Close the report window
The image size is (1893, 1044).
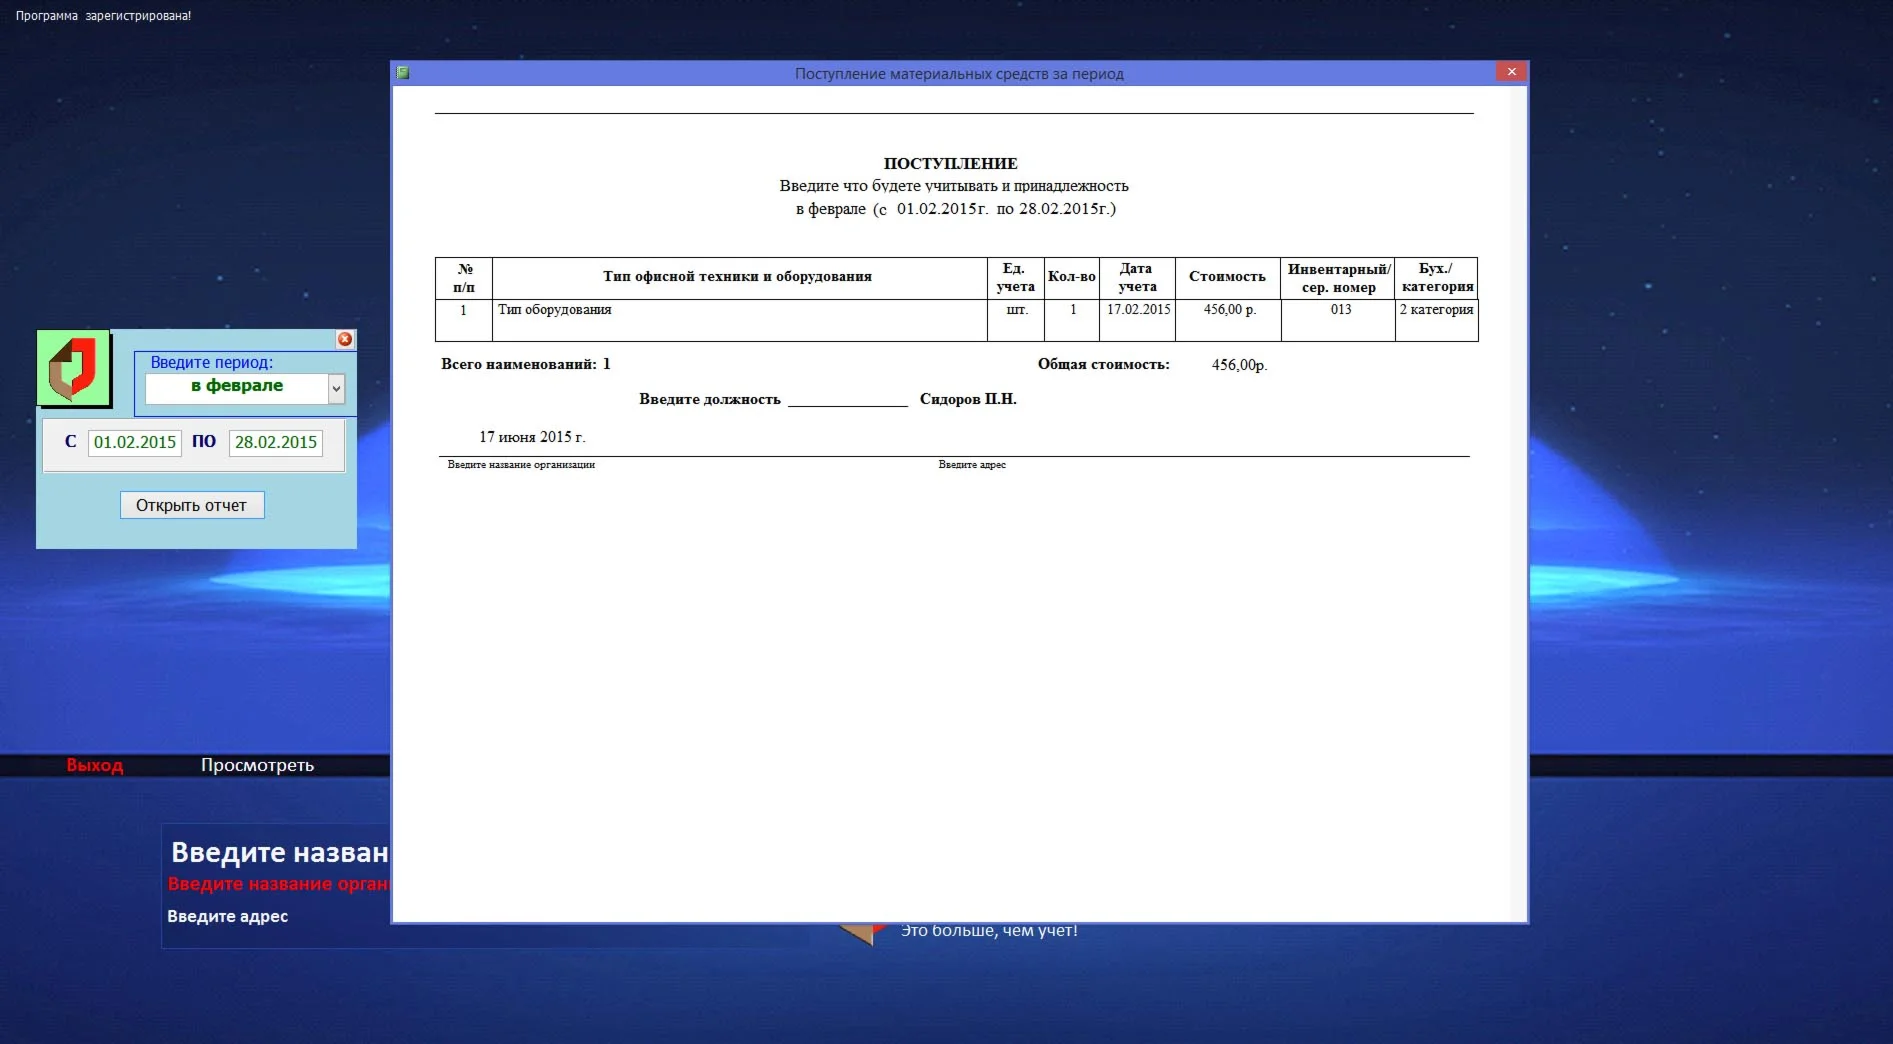(1511, 72)
